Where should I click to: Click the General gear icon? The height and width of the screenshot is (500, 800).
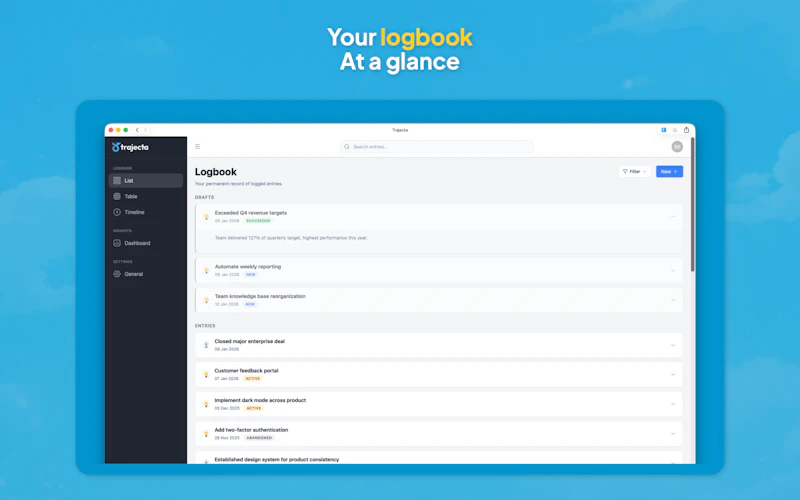click(117, 274)
